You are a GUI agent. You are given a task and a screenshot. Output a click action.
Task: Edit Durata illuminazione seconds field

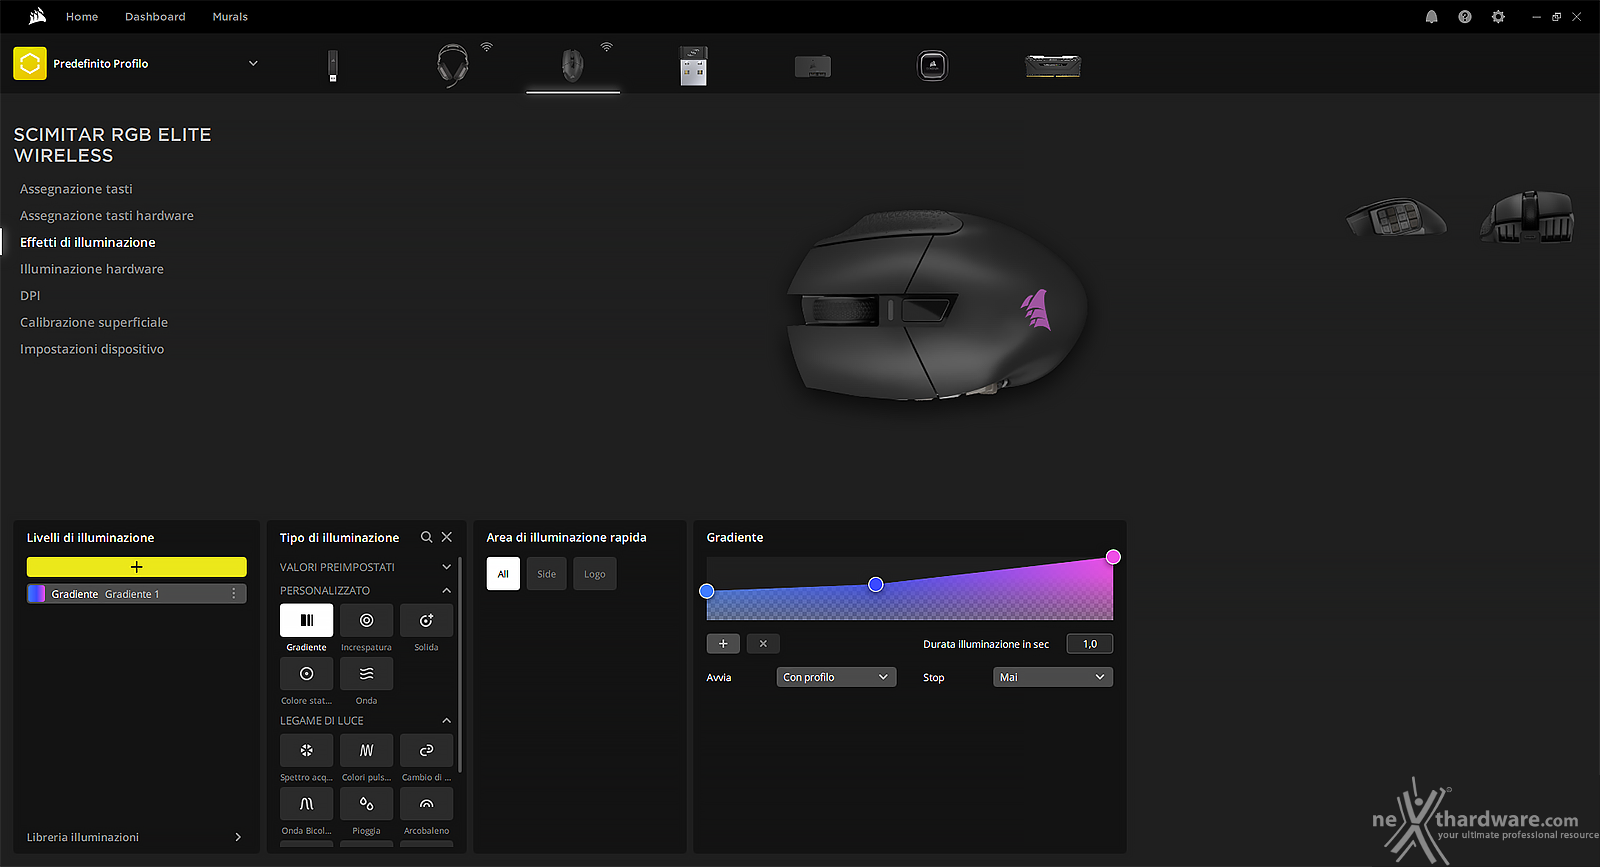[x=1090, y=644]
